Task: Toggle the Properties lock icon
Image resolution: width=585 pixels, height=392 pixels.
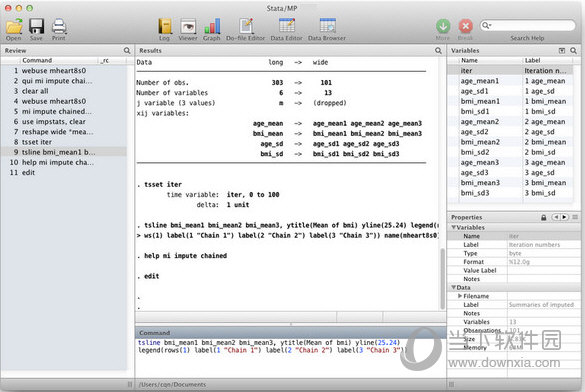Action: click(x=544, y=217)
